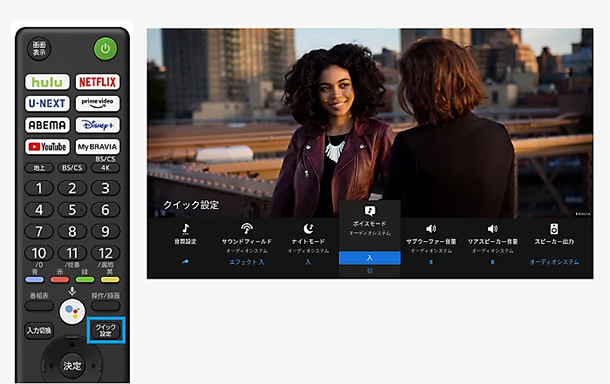610x384 pixels.
Task: Select the リアスピーカー音量 speaker icon
Action: [x=493, y=229]
